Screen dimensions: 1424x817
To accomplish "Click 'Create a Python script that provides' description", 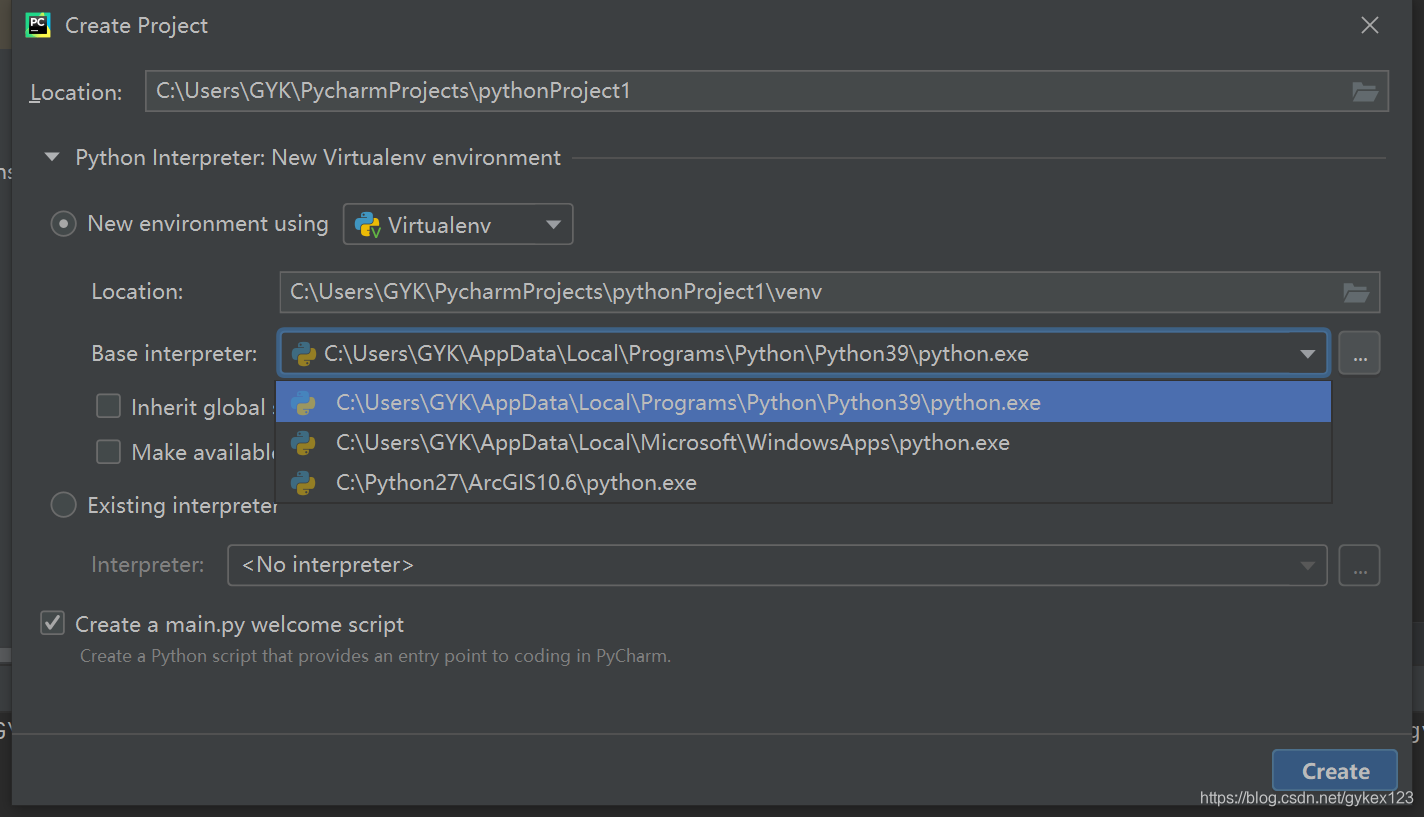I will click(375, 657).
